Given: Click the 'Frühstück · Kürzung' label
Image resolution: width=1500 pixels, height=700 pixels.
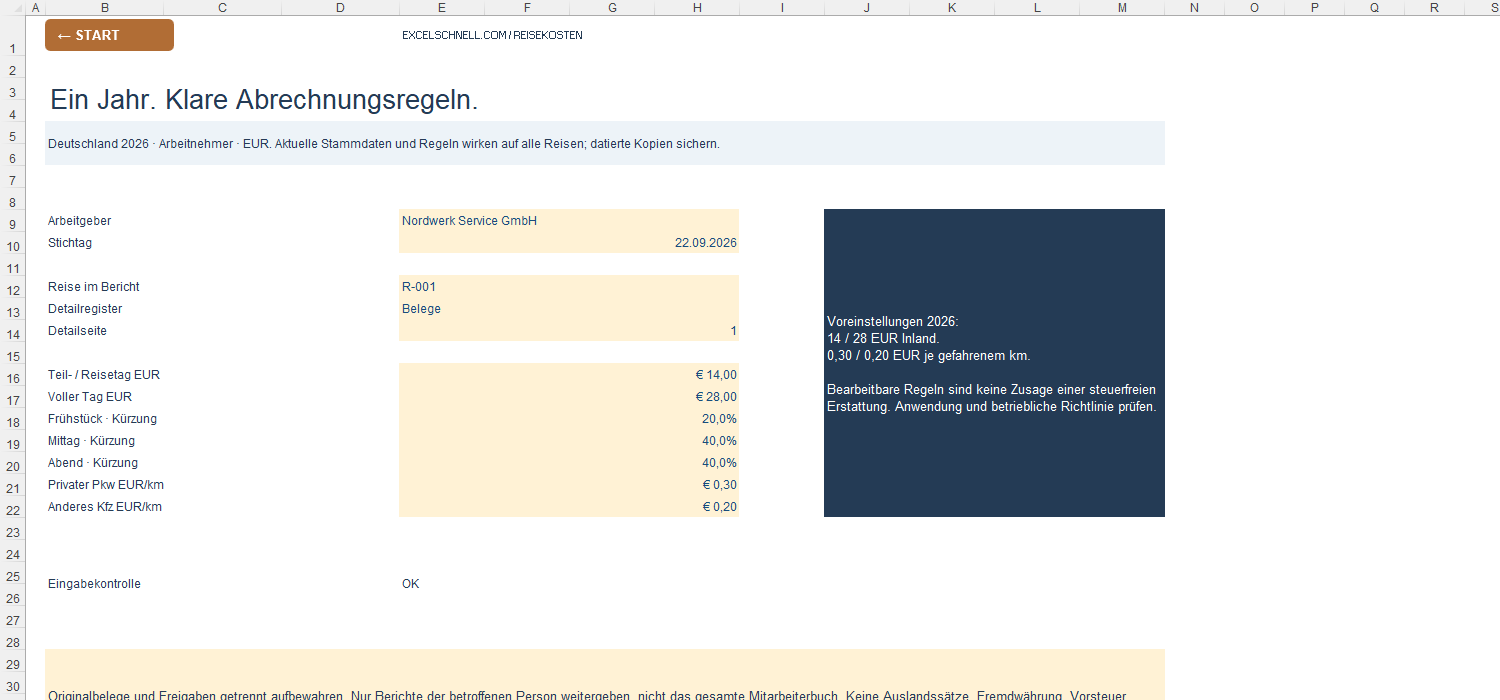Looking at the screenshot, I should coord(102,419).
